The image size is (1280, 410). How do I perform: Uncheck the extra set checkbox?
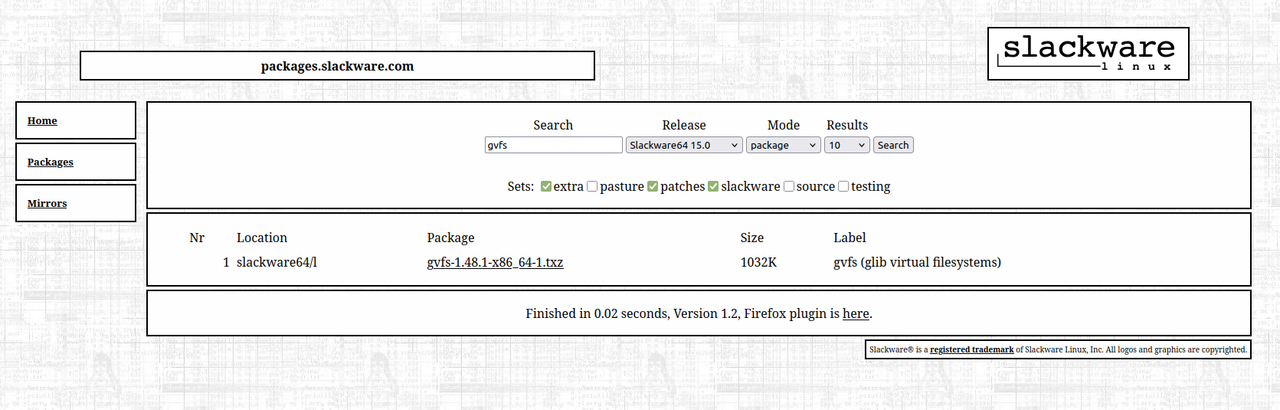tap(546, 186)
